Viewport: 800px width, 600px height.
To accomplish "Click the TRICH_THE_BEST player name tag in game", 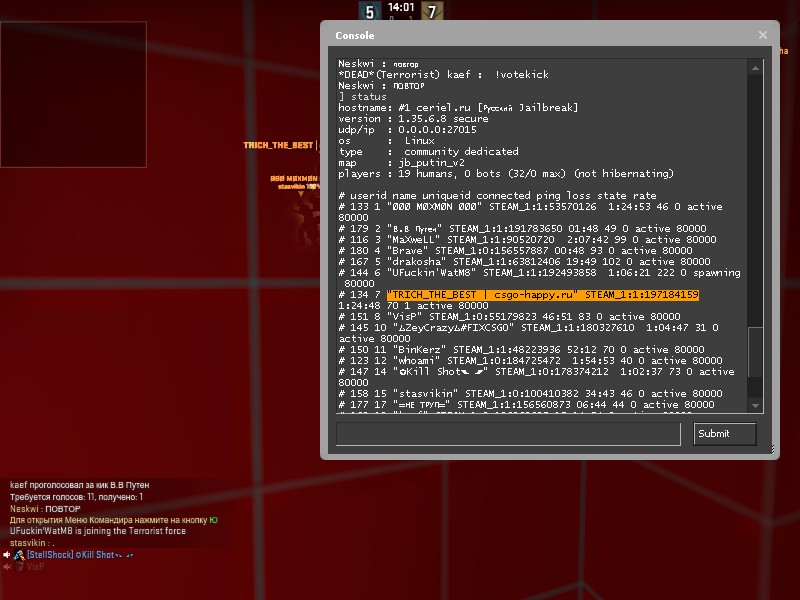I will (x=278, y=145).
